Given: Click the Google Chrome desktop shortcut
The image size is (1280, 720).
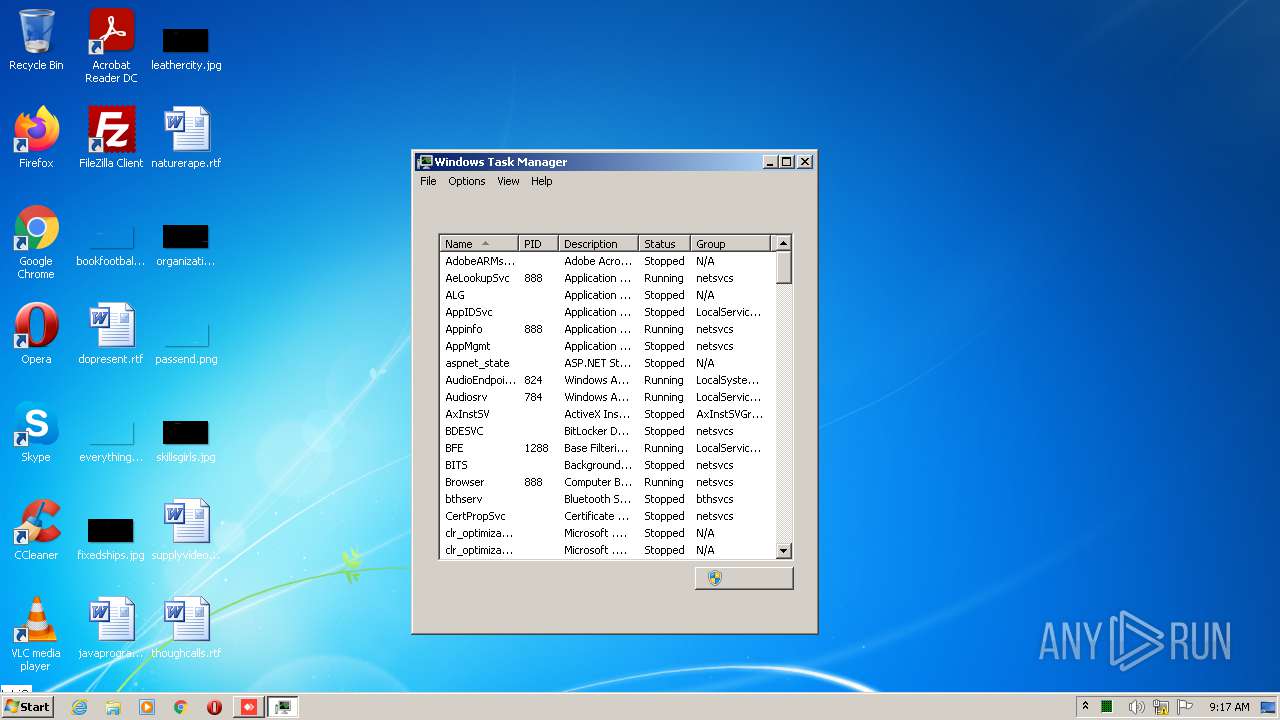Looking at the screenshot, I should point(36,243).
